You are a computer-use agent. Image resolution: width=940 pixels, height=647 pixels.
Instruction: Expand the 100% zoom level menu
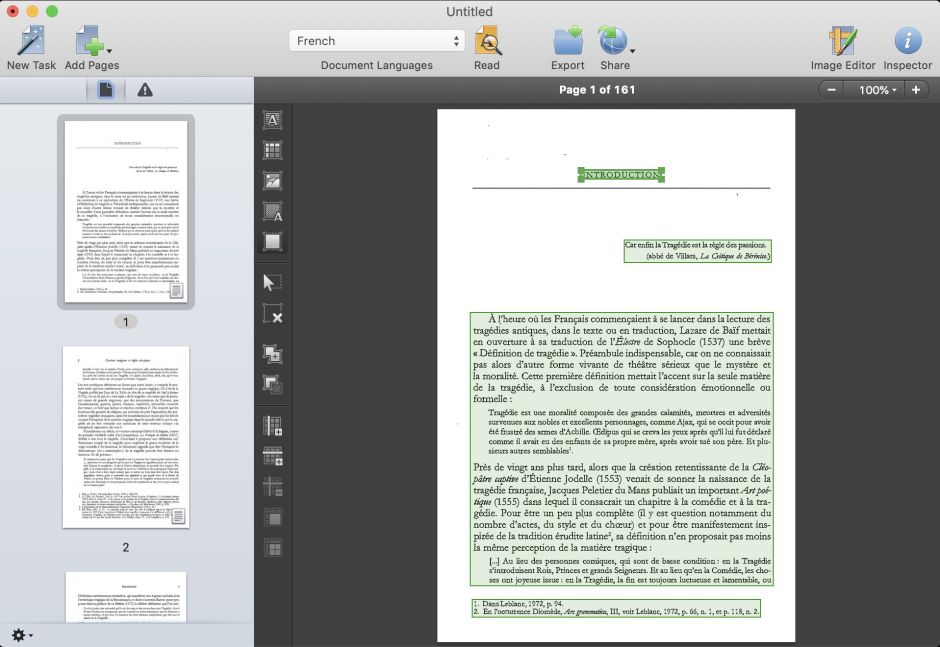(x=873, y=90)
